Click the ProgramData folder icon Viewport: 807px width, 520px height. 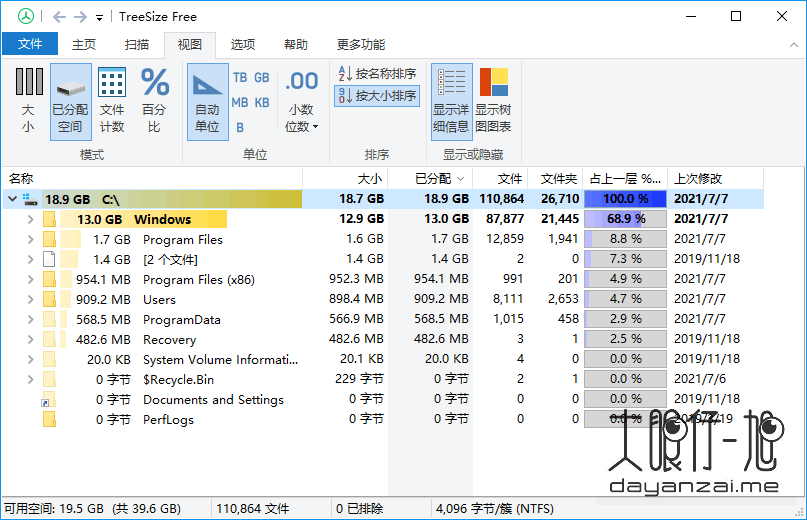[49, 319]
